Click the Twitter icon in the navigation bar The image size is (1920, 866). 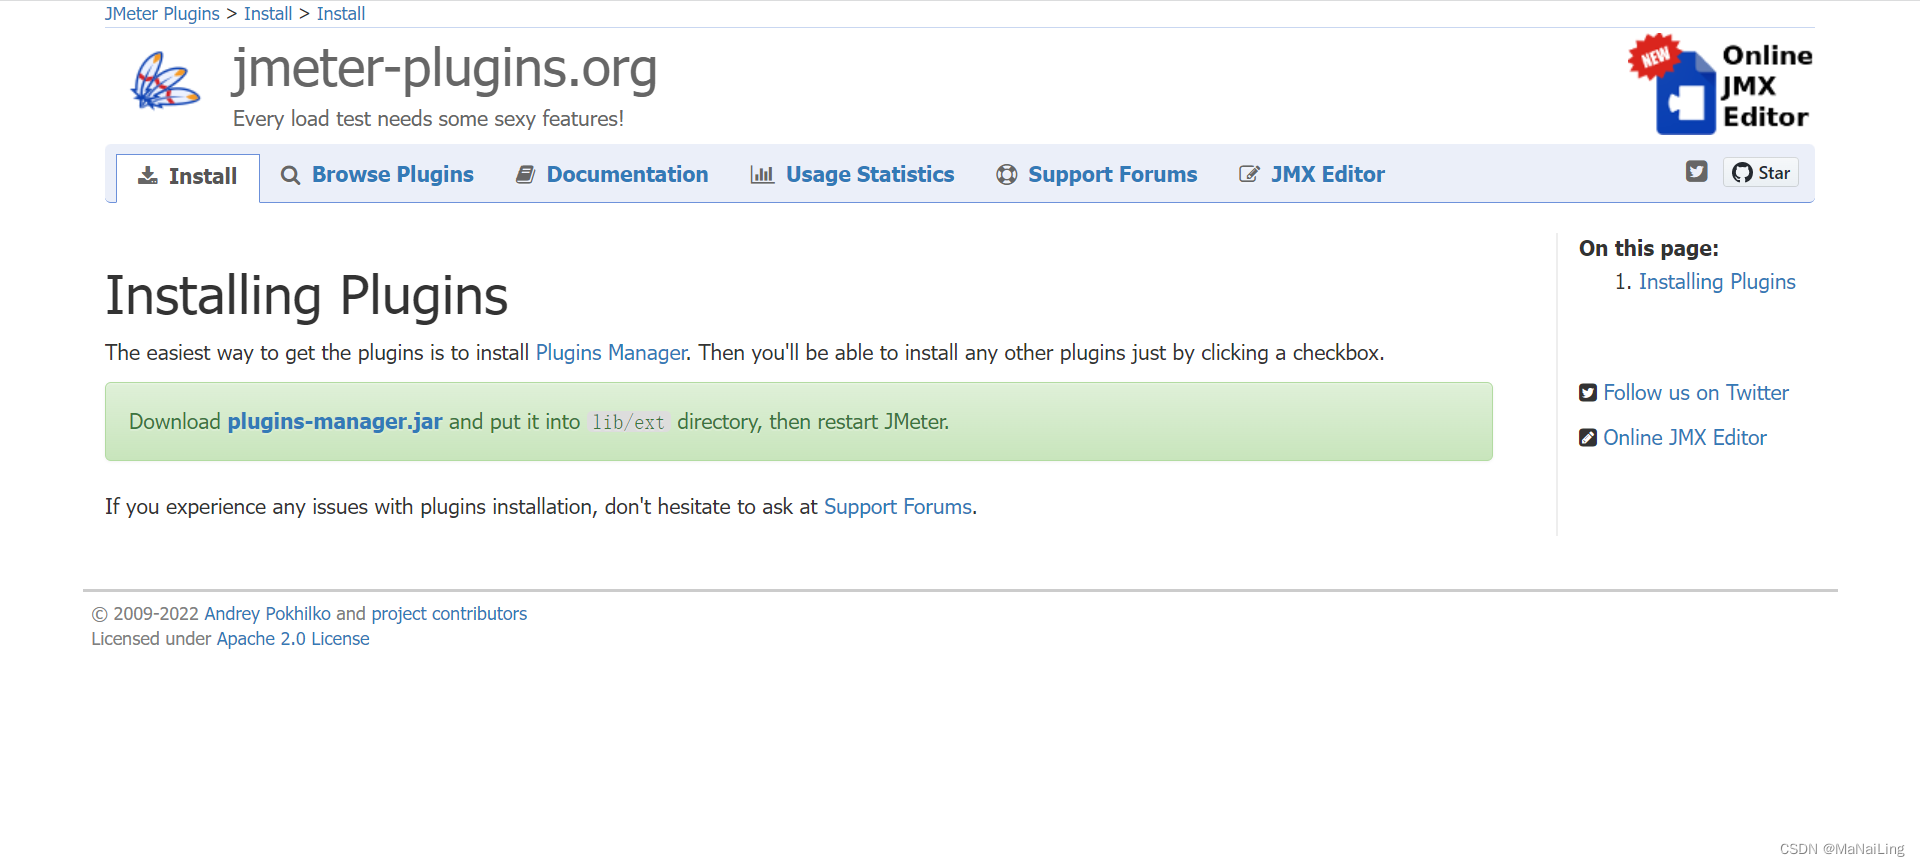click(1697, 171)
